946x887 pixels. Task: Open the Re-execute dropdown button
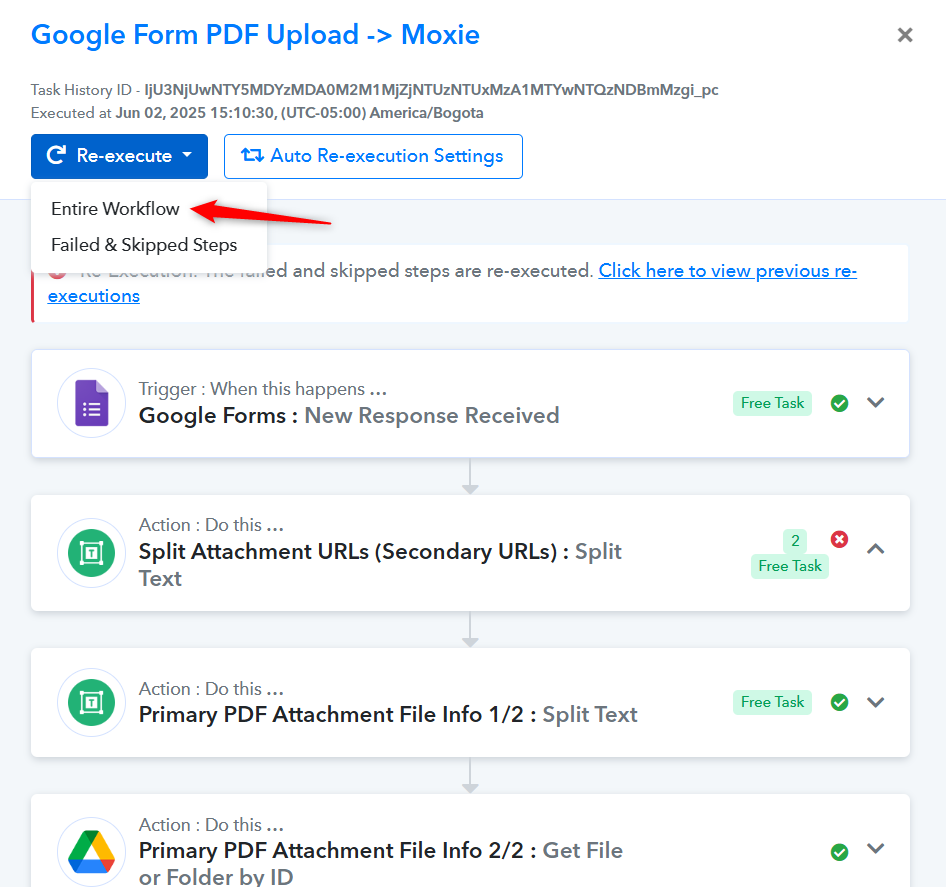pyautogui.click(x=119, y=156)
